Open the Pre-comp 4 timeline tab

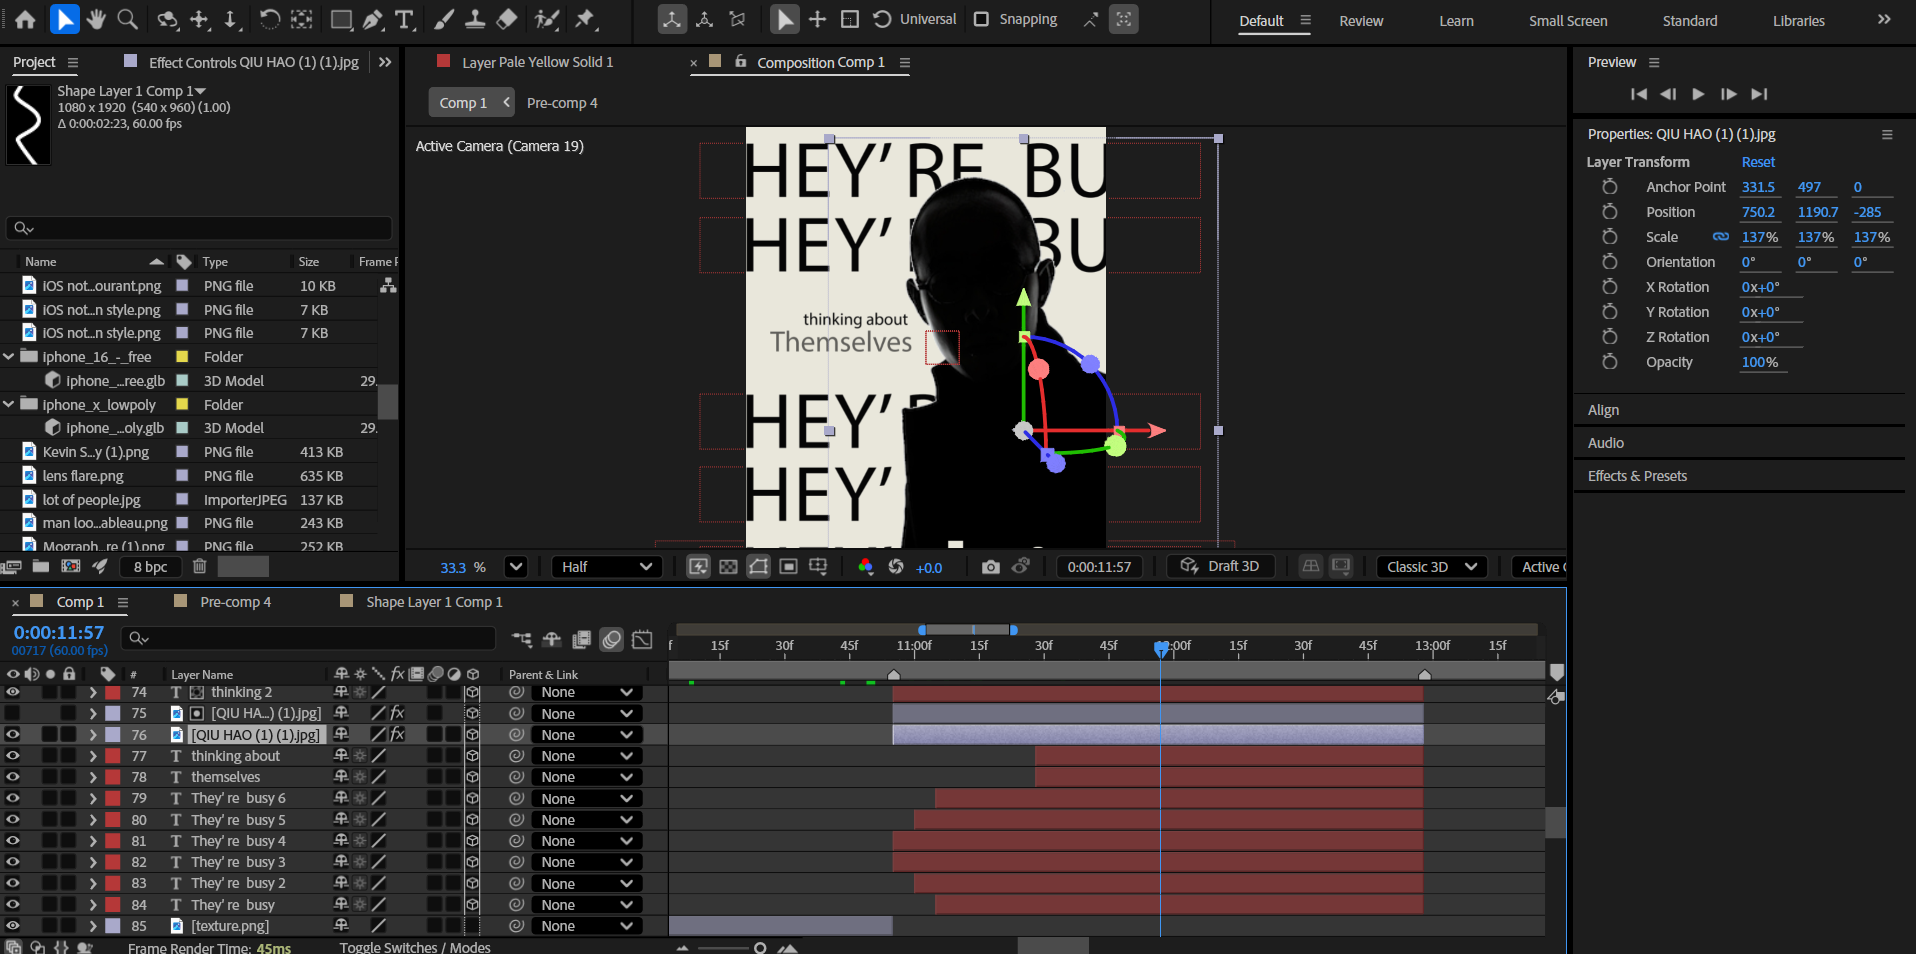(x=235, y=602)
